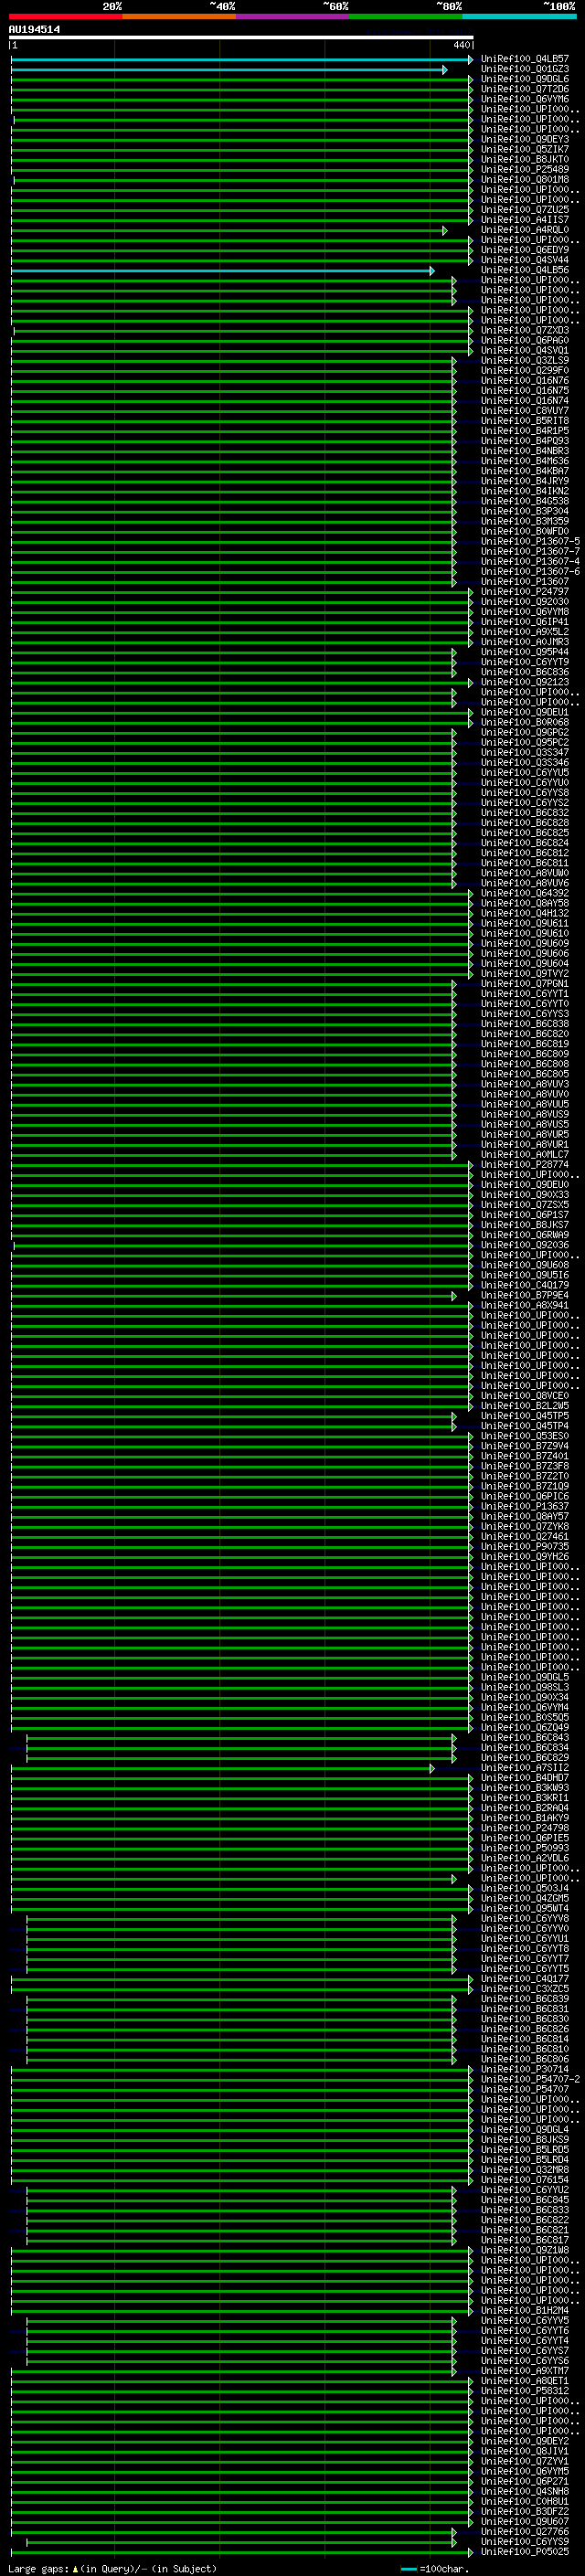Click the white query ruler bar
585x2576 pixels.
241,37
